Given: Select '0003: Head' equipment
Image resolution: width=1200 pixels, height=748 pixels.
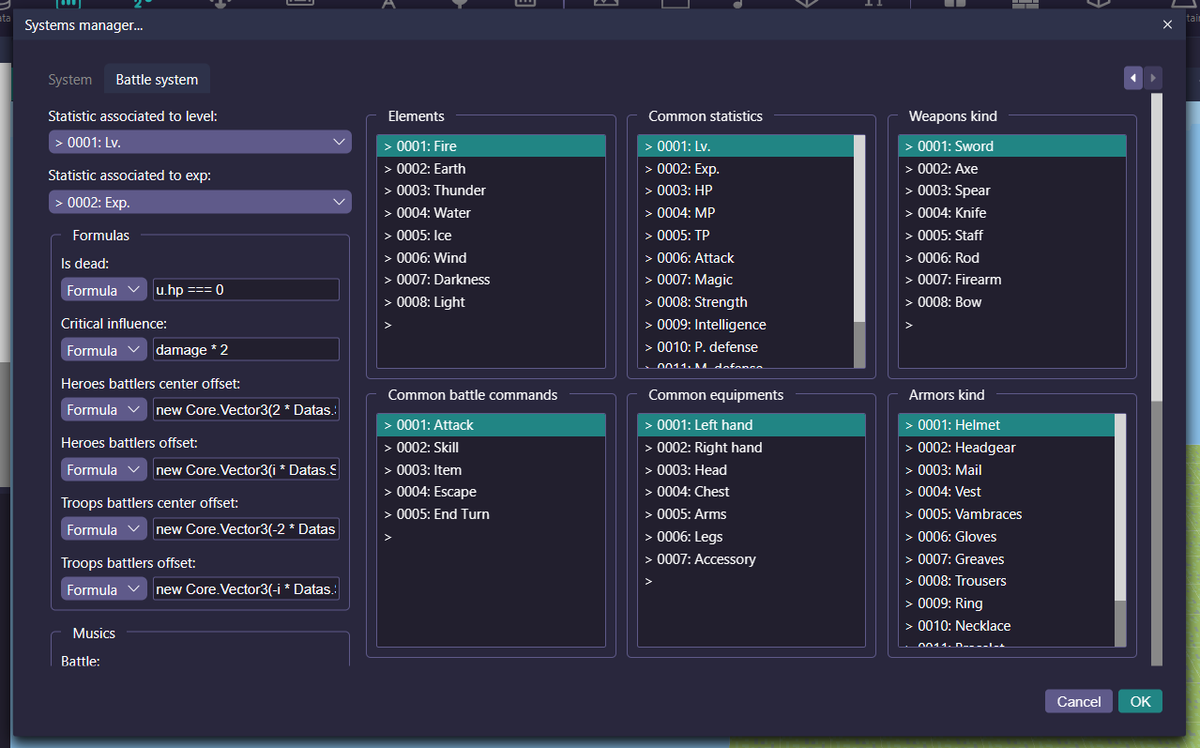Looking at the screenshot, I should point(752,469).
